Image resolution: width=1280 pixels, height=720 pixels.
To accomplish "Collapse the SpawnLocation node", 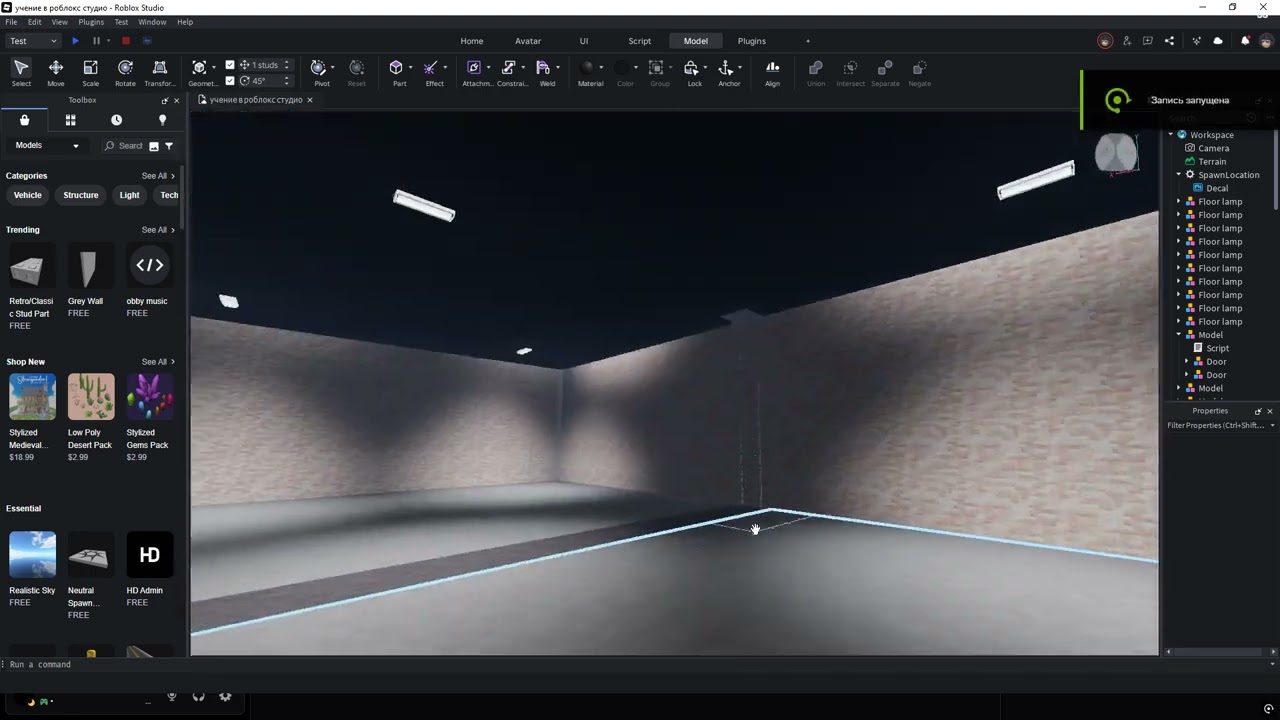I will 1179,175.
